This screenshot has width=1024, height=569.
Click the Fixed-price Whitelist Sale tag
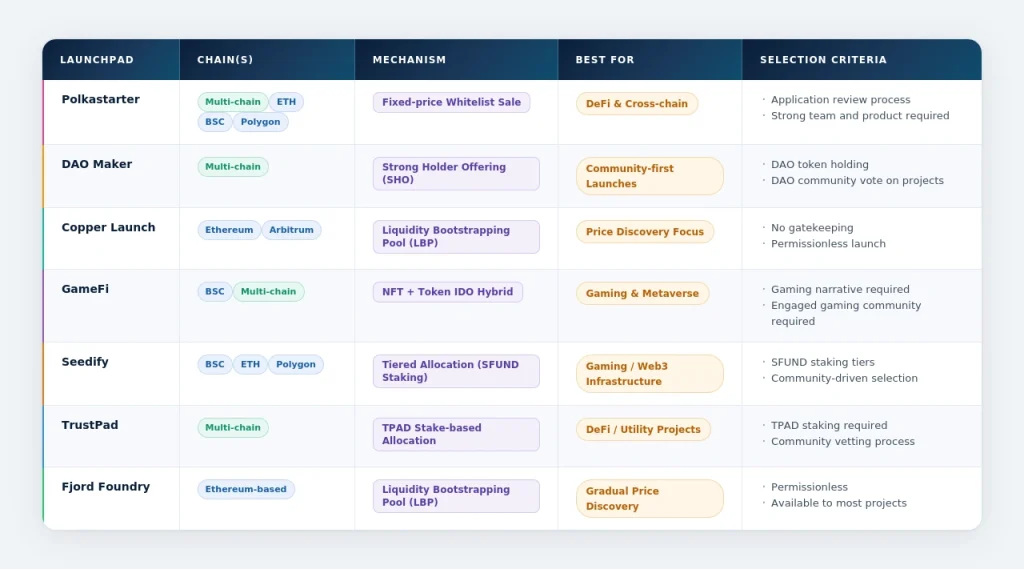pyautogui.click(x=451, y=103)
